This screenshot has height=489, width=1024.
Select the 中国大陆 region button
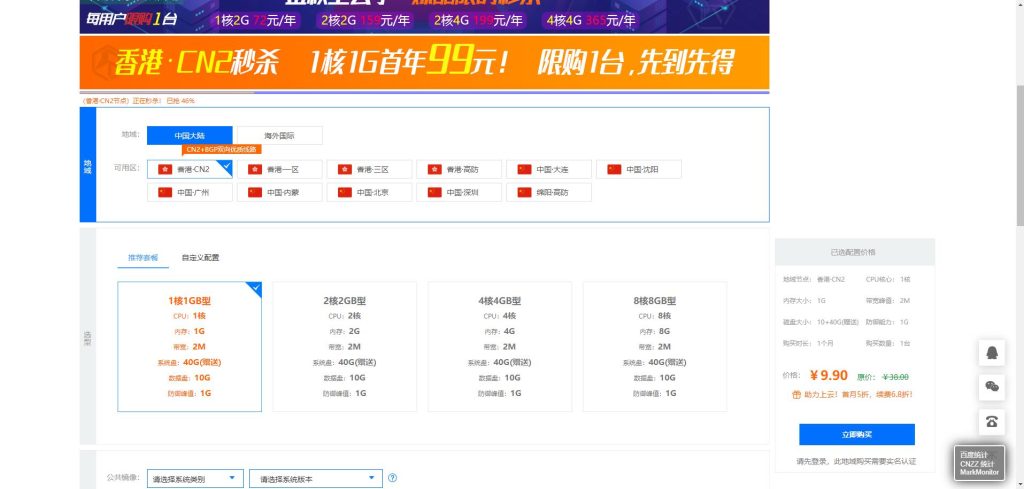(189, 135)
